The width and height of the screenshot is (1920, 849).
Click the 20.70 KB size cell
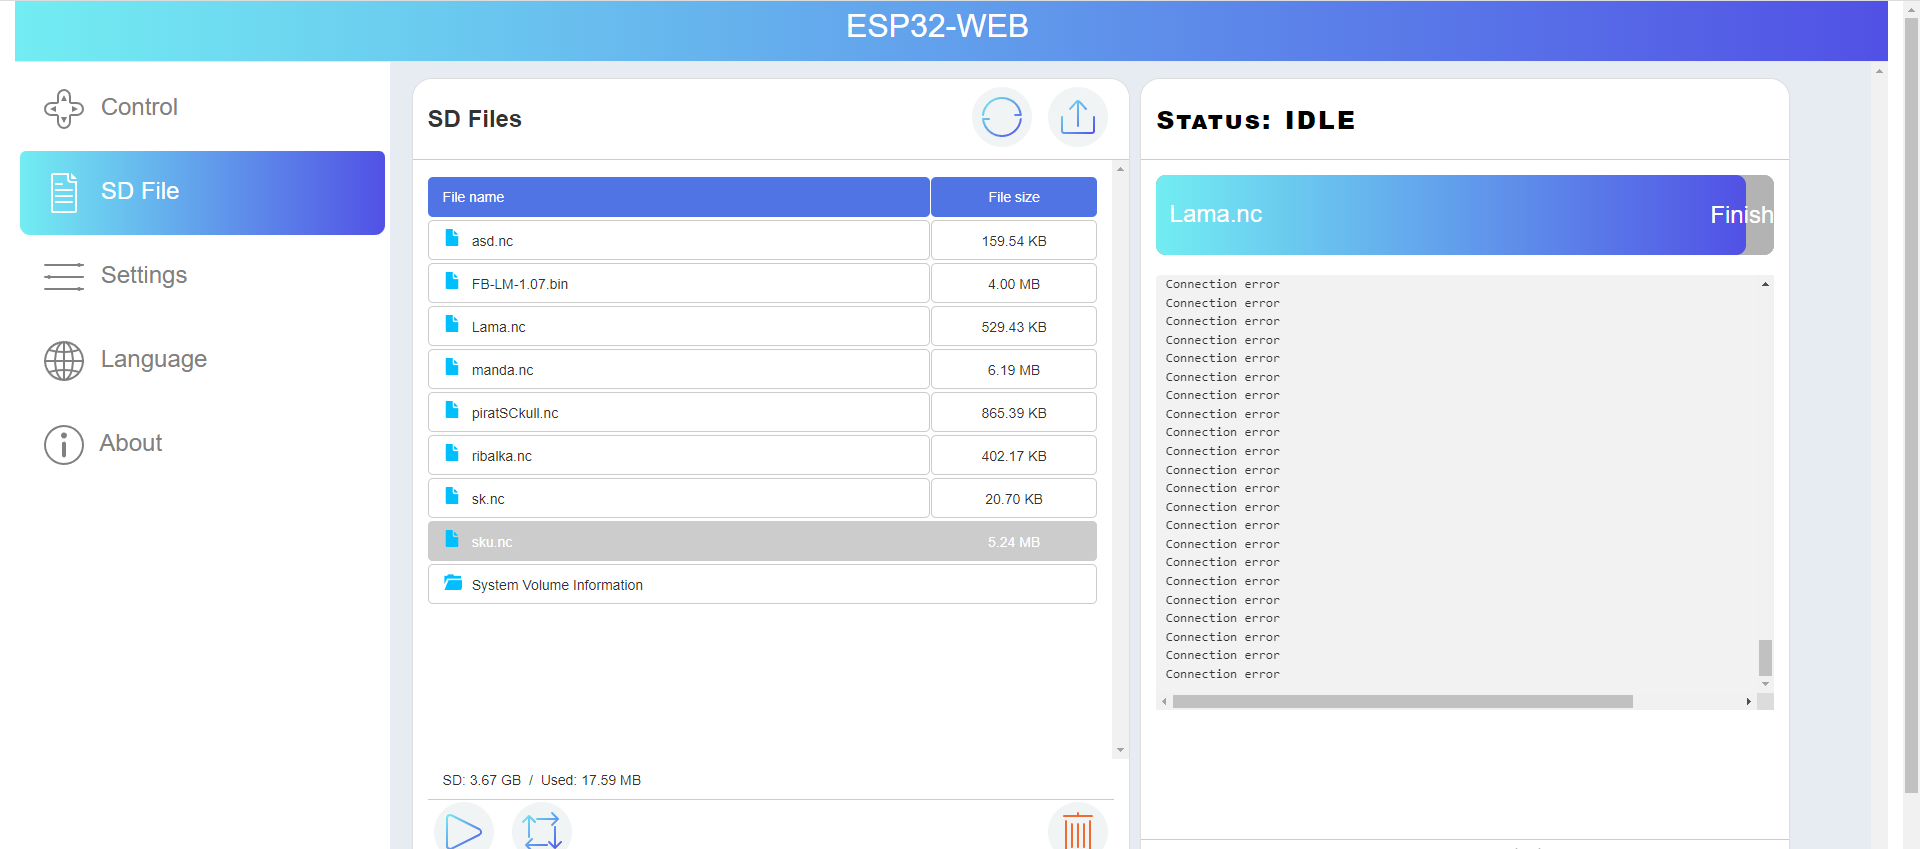tap(1014, 499)
